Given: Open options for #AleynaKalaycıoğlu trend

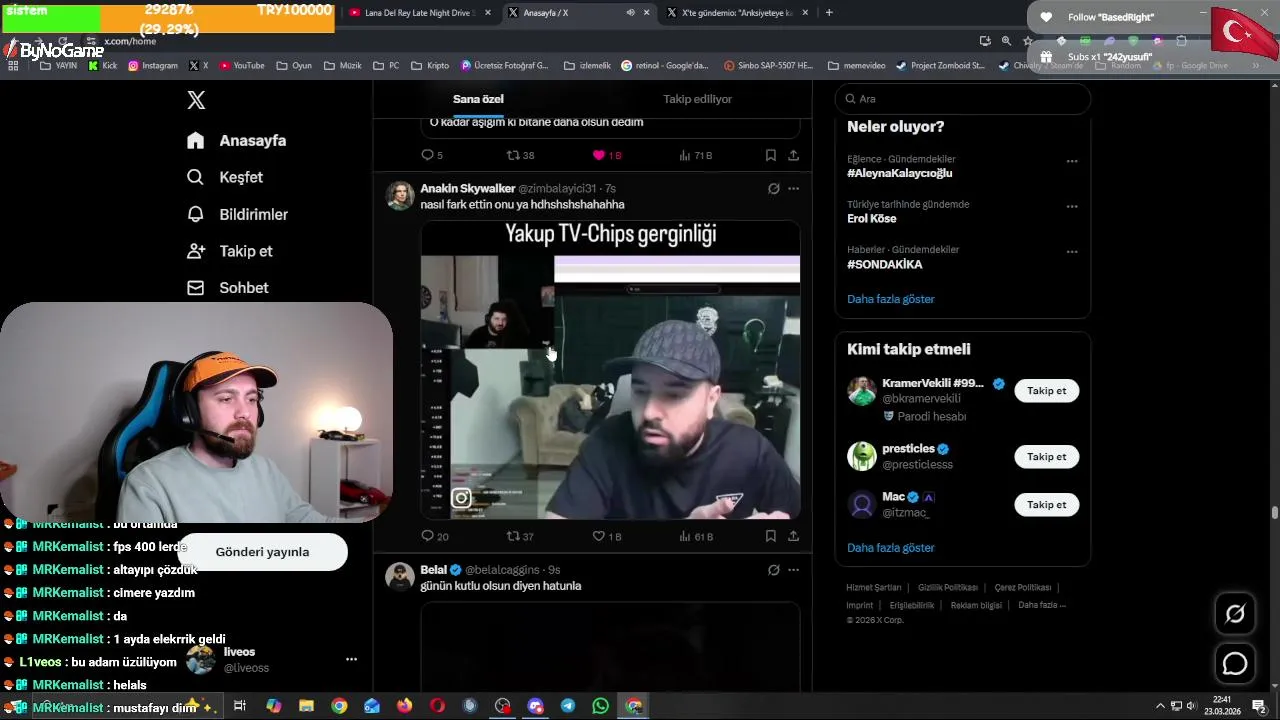Looking at the screenshot, I should [1072, 161].
